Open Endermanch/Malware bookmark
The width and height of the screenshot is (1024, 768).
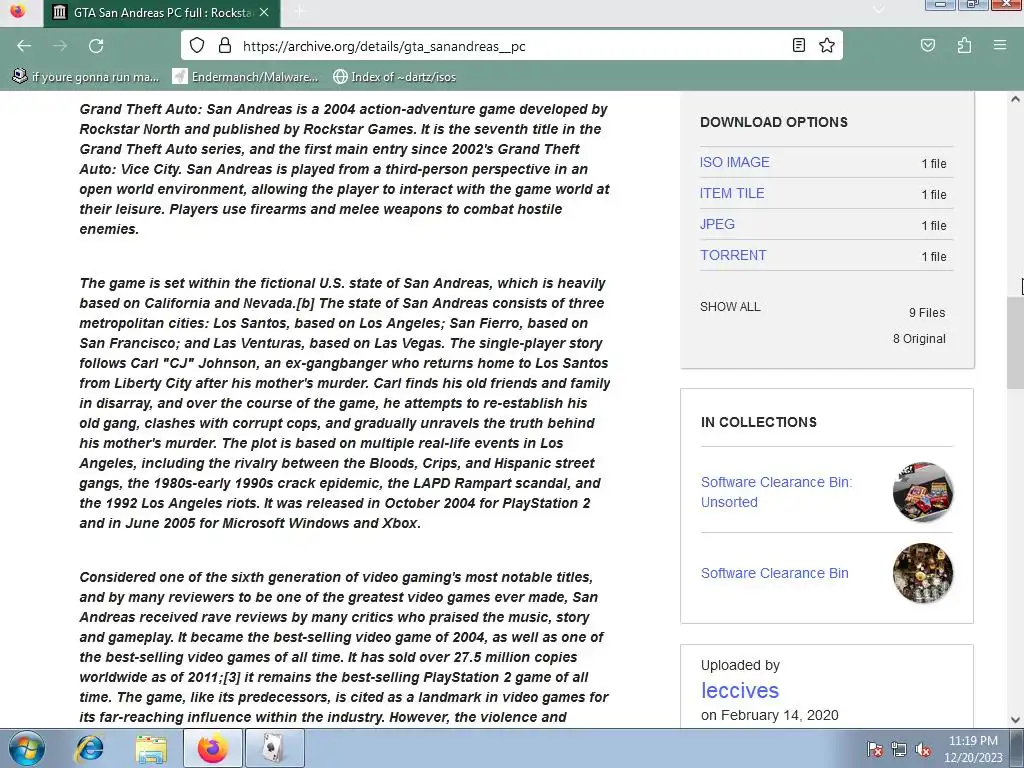click(246, 77)
